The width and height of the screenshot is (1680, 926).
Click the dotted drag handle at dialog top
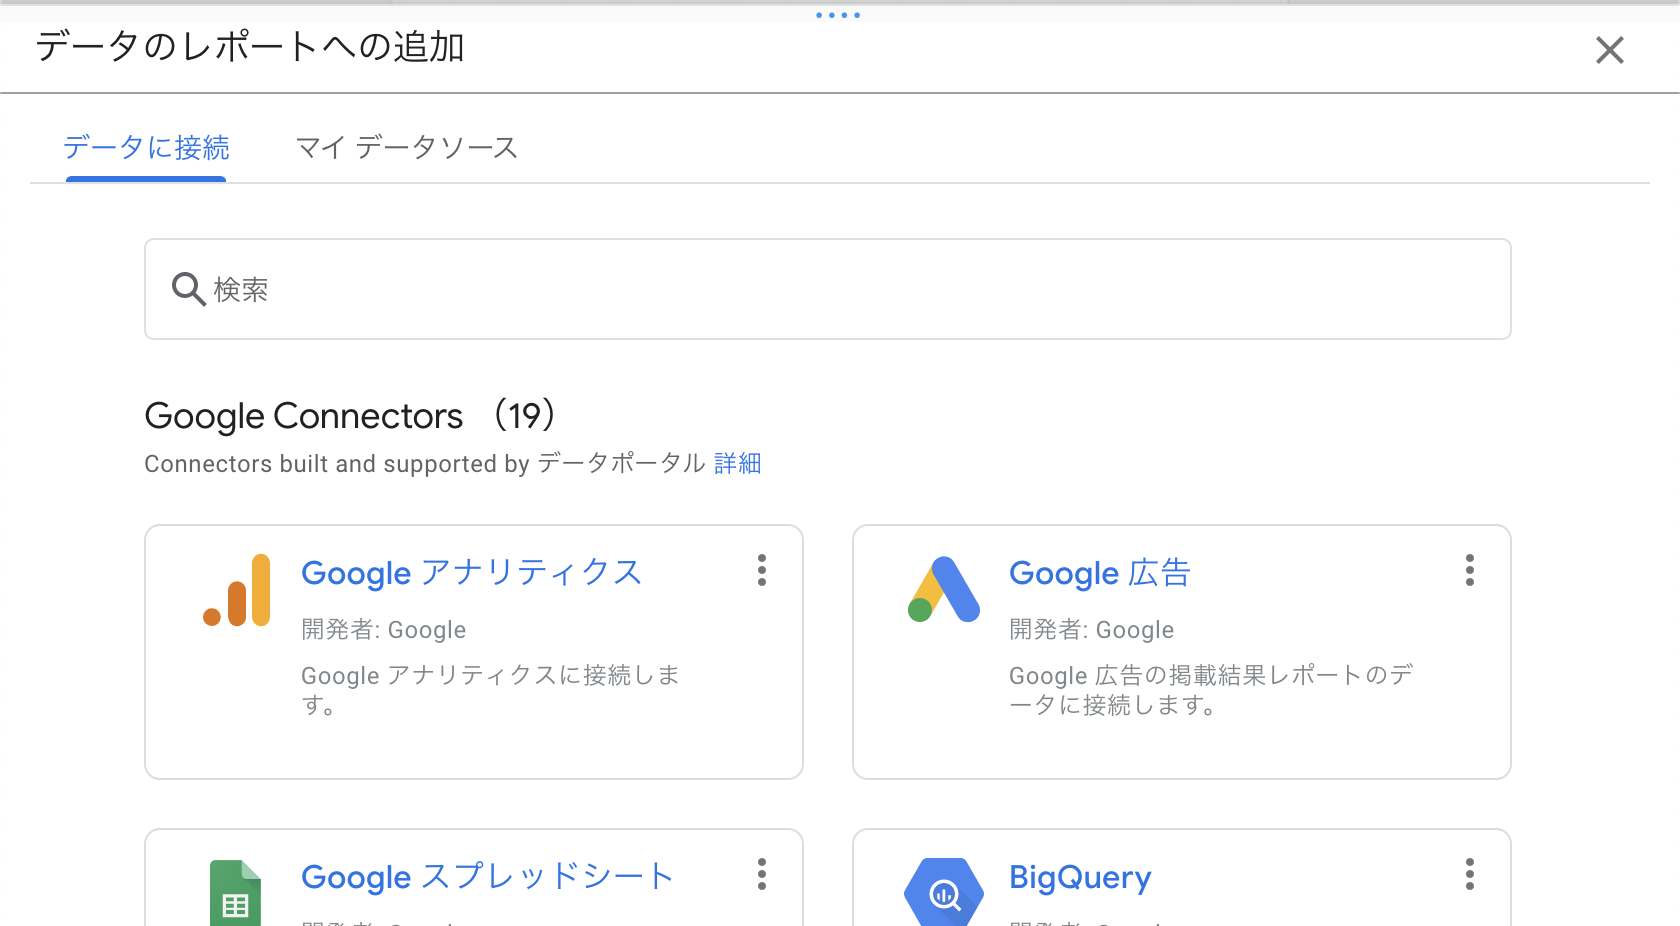[838, 14]
